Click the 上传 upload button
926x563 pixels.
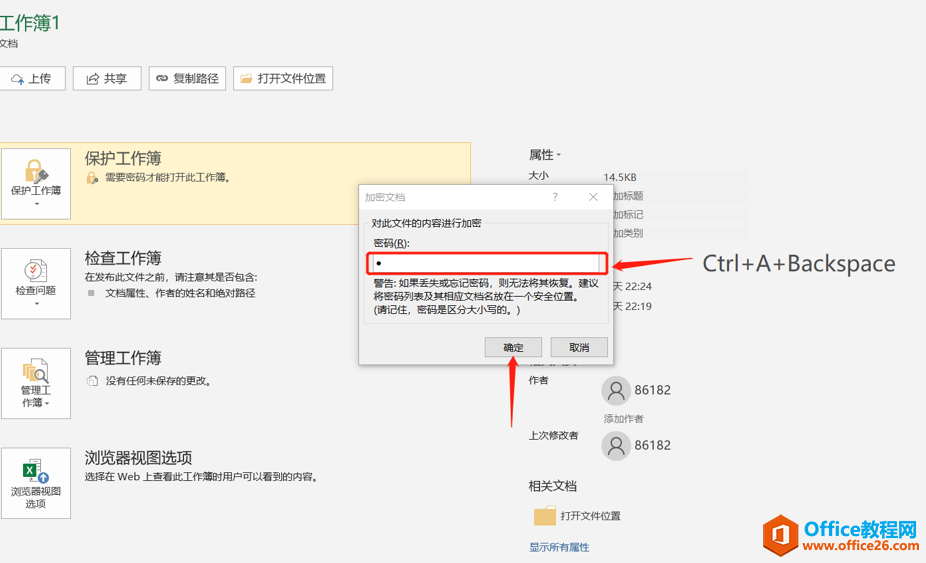(32, 79)
